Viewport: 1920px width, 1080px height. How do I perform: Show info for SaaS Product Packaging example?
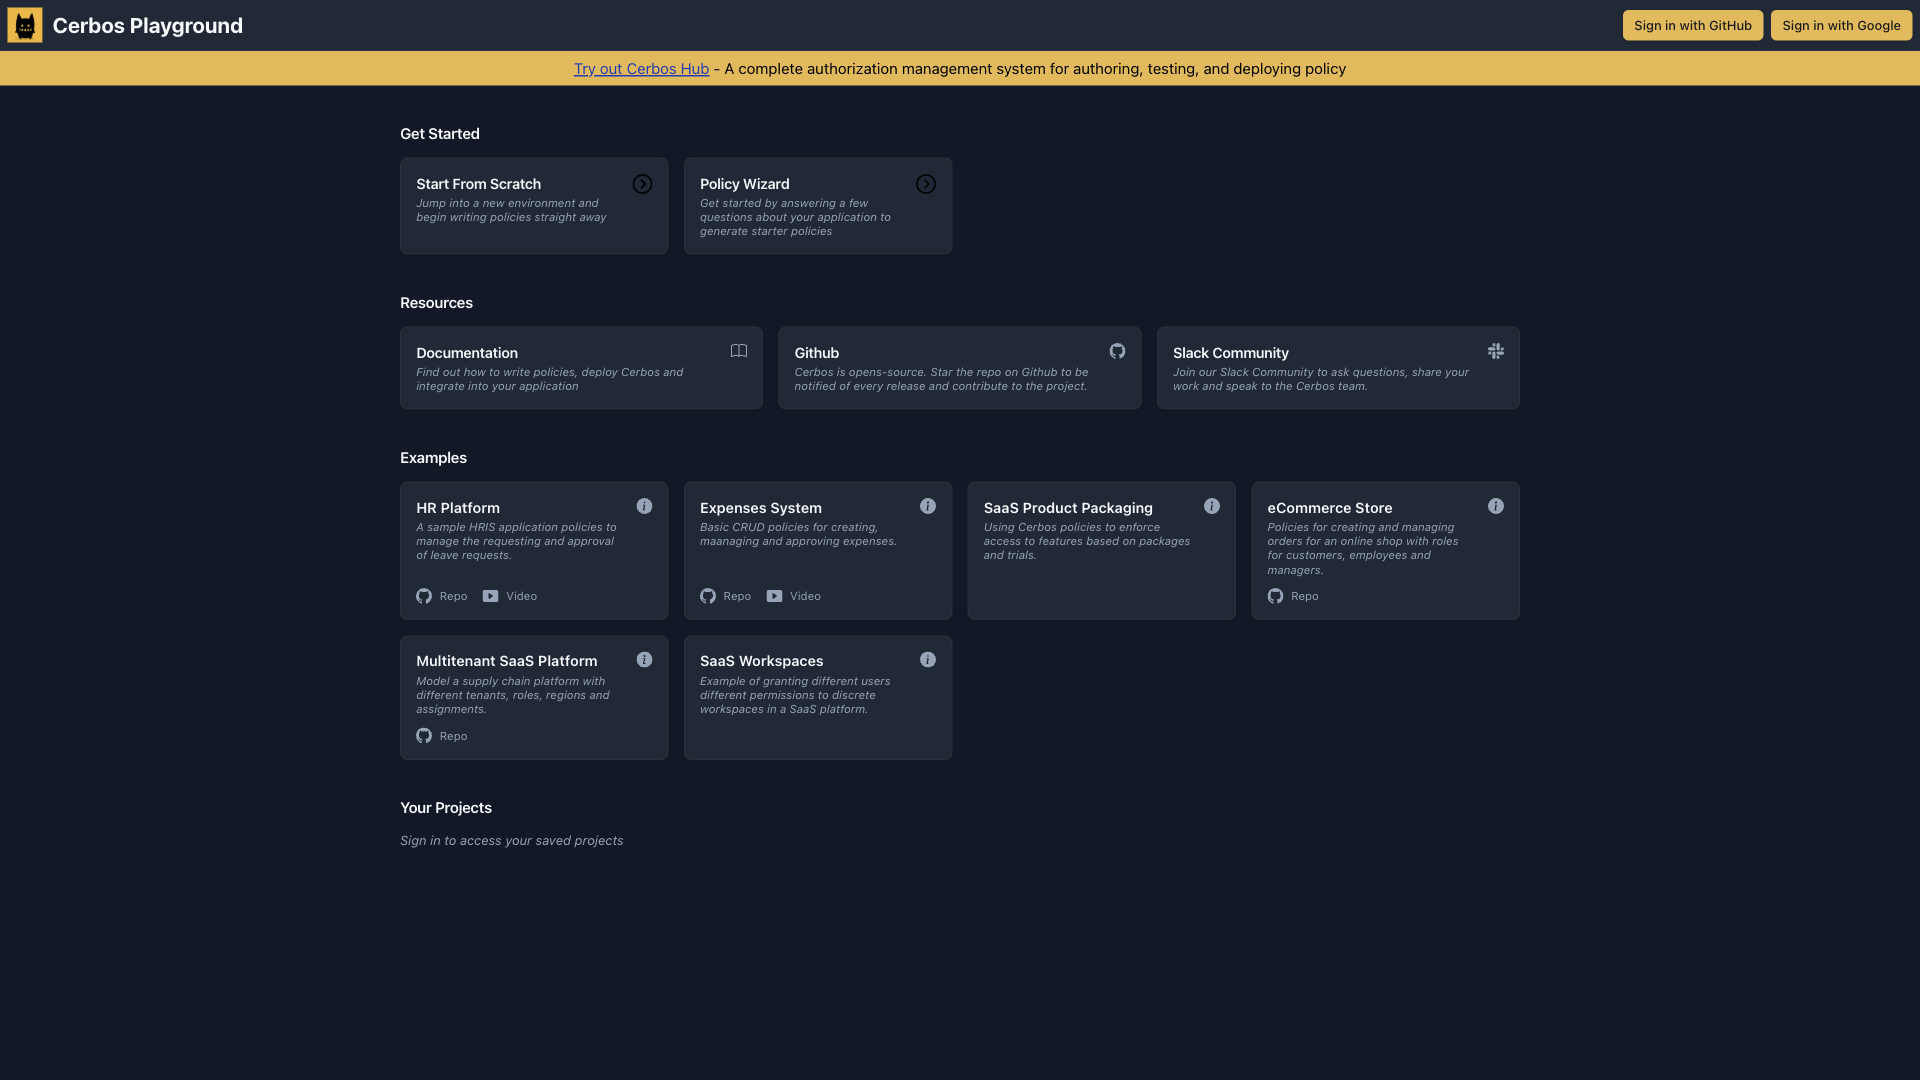(1212, 506)
